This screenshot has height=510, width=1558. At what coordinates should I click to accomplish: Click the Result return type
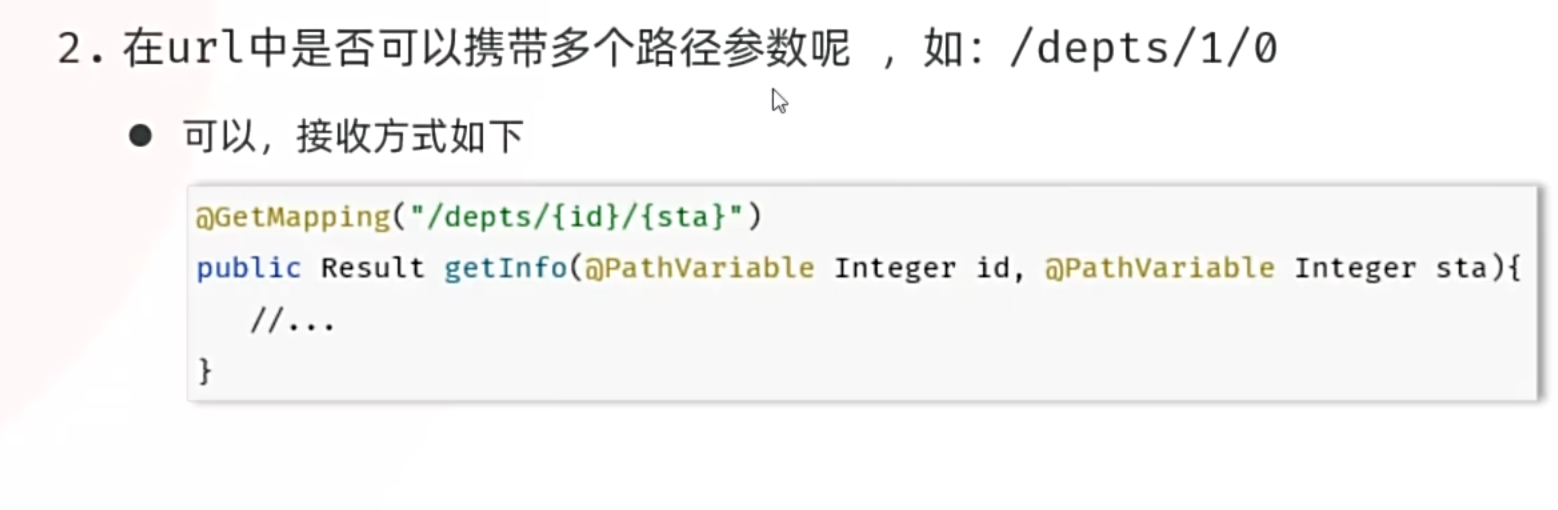click(372, 269)
